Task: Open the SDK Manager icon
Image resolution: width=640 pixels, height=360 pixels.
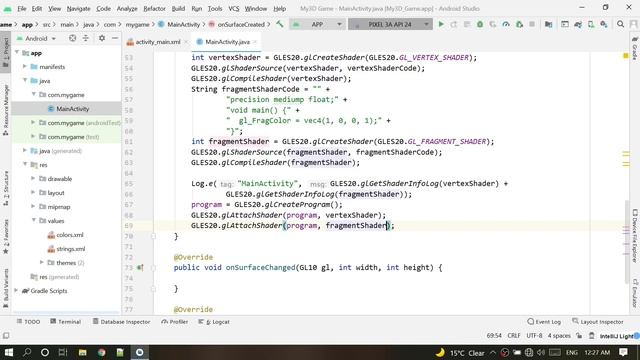Action: click(604, 24)
